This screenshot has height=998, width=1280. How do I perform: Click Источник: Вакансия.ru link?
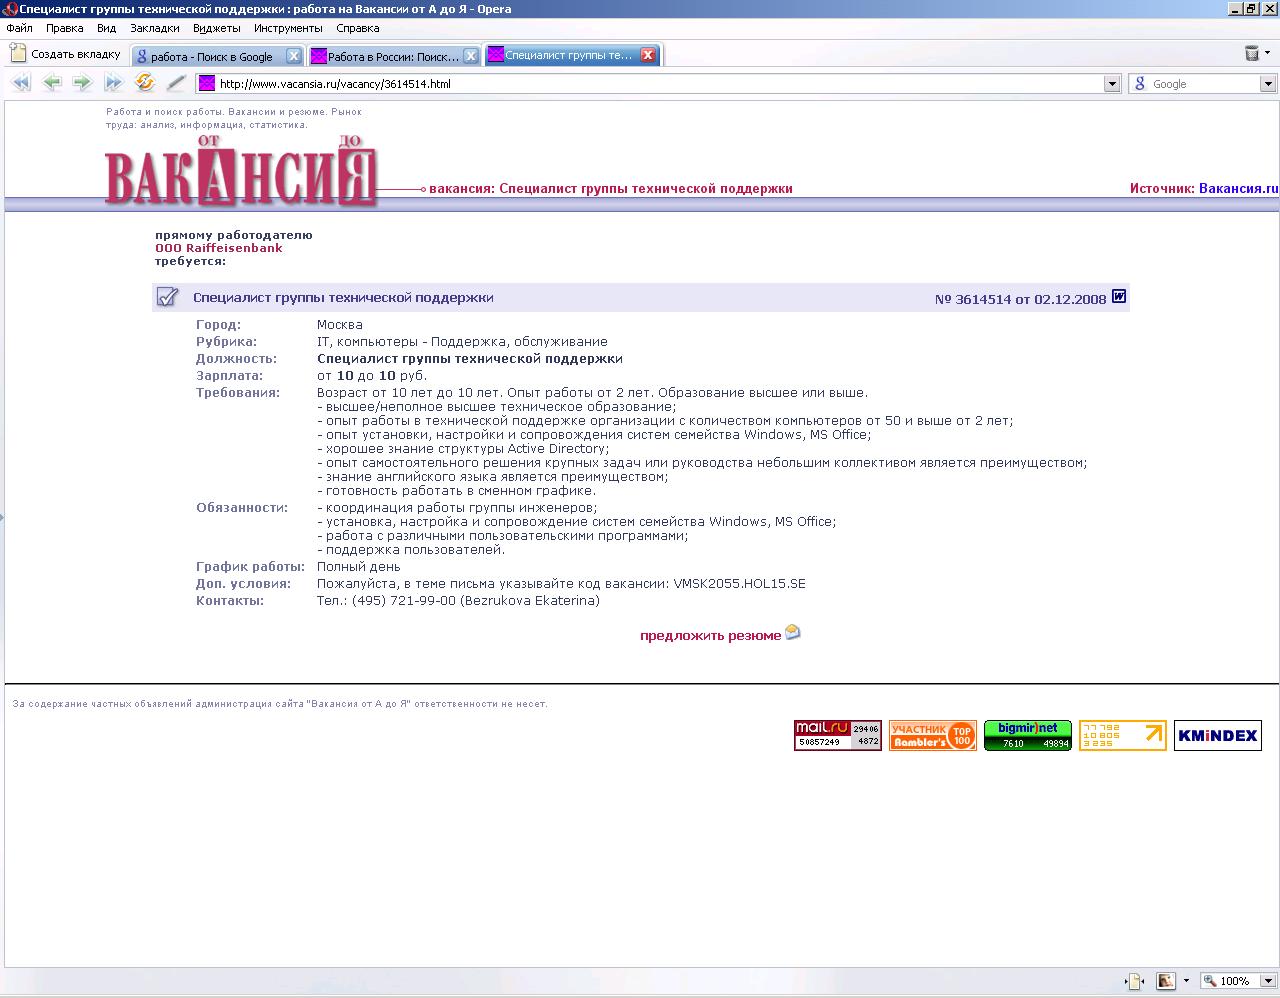click(x=1204, y=188)
